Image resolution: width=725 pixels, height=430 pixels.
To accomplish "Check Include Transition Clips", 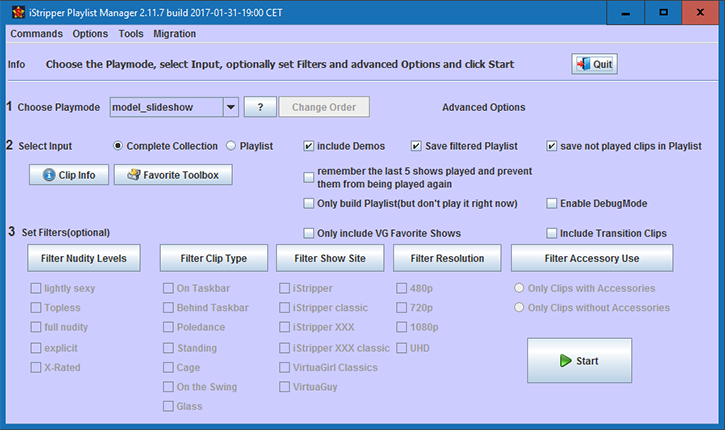I will (552, 233).
